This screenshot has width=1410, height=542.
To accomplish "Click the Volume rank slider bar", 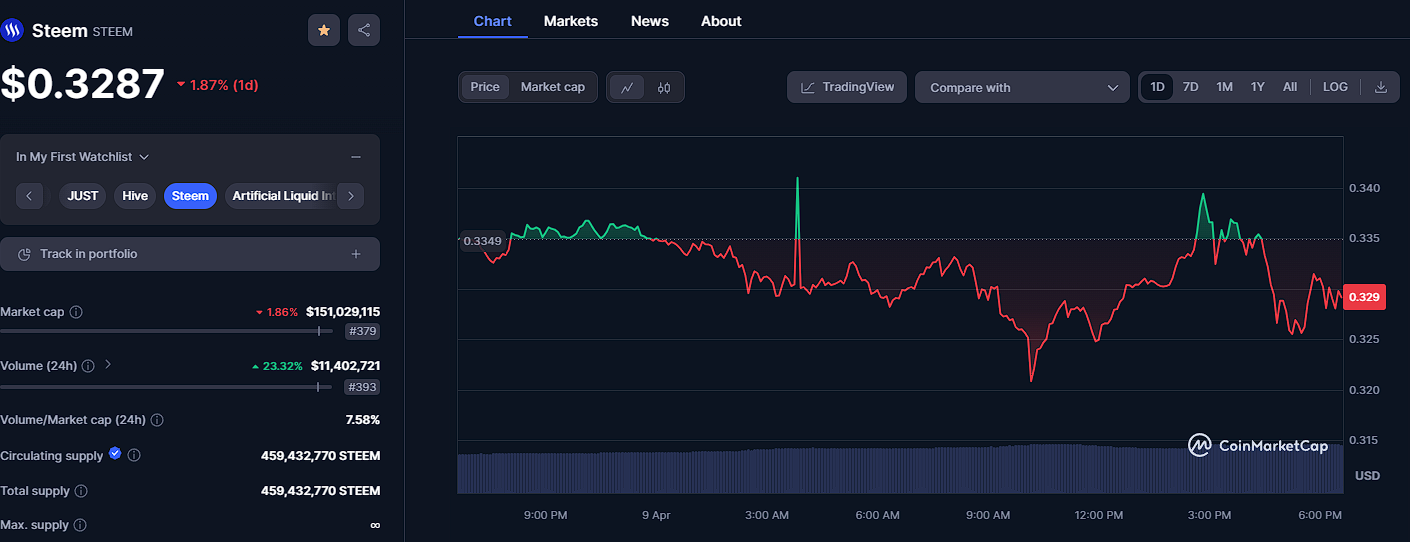I will (x=166, y=386).
